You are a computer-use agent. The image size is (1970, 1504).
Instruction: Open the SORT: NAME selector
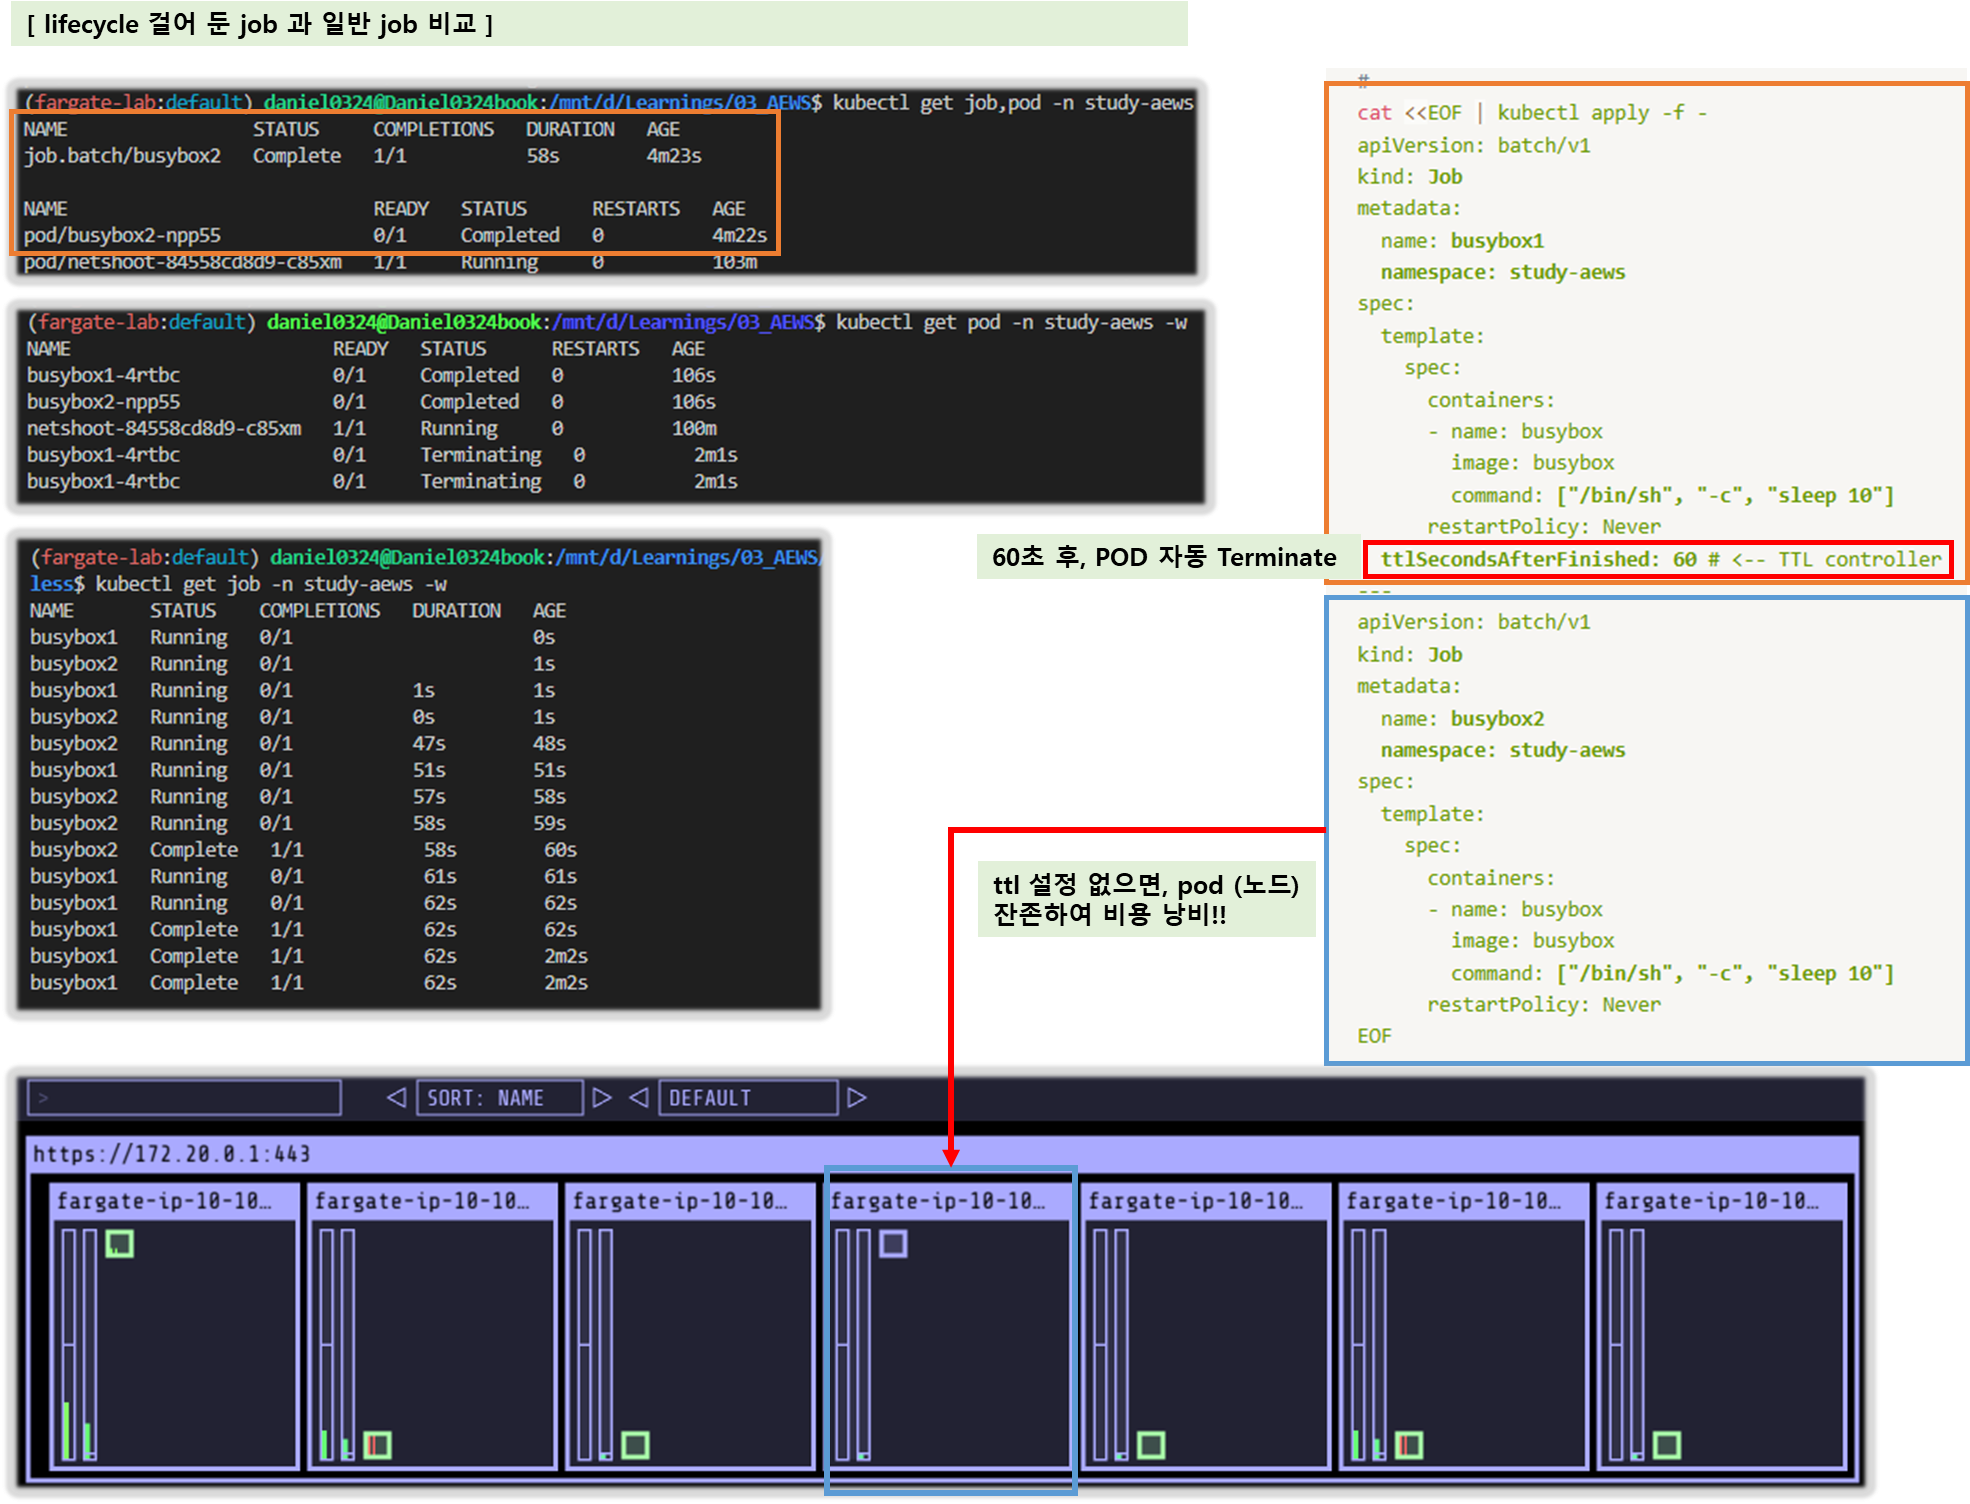498,1097
